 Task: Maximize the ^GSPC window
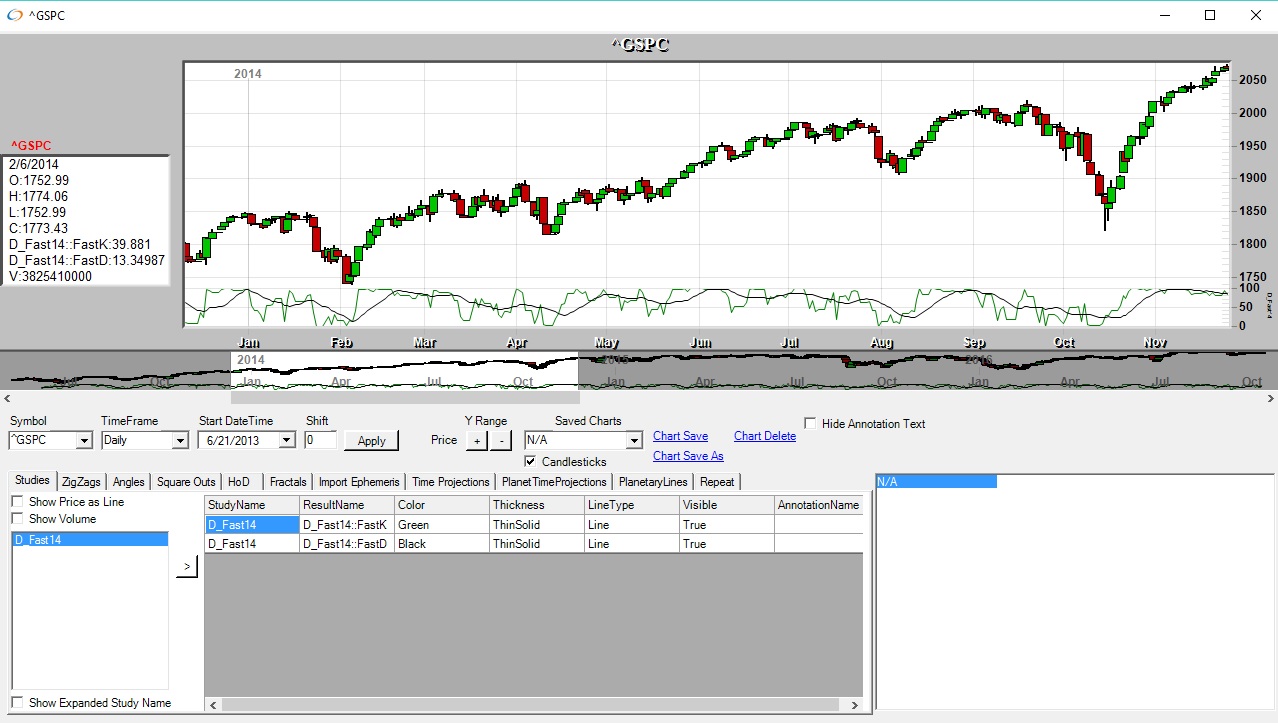(1210, 15)
